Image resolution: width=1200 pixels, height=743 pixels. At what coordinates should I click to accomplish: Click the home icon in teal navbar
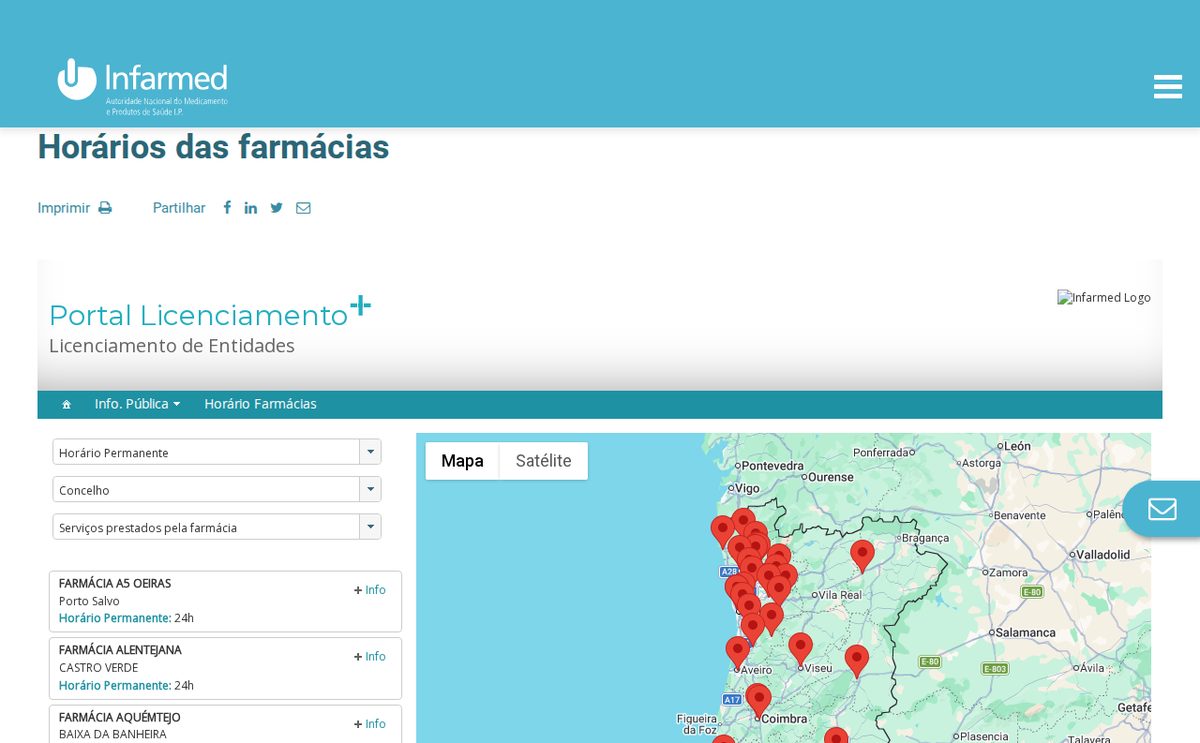(x=66, y=405)
